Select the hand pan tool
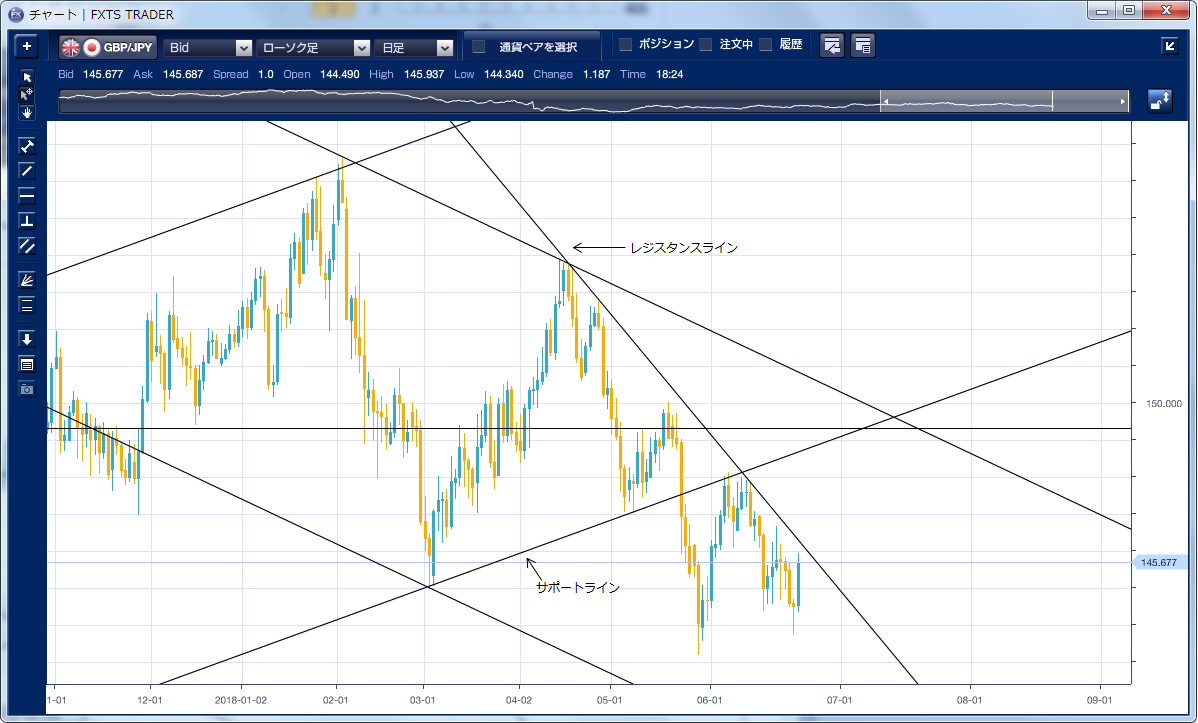The height and width of the screenshot is (723, 1198). coord(27,112)
